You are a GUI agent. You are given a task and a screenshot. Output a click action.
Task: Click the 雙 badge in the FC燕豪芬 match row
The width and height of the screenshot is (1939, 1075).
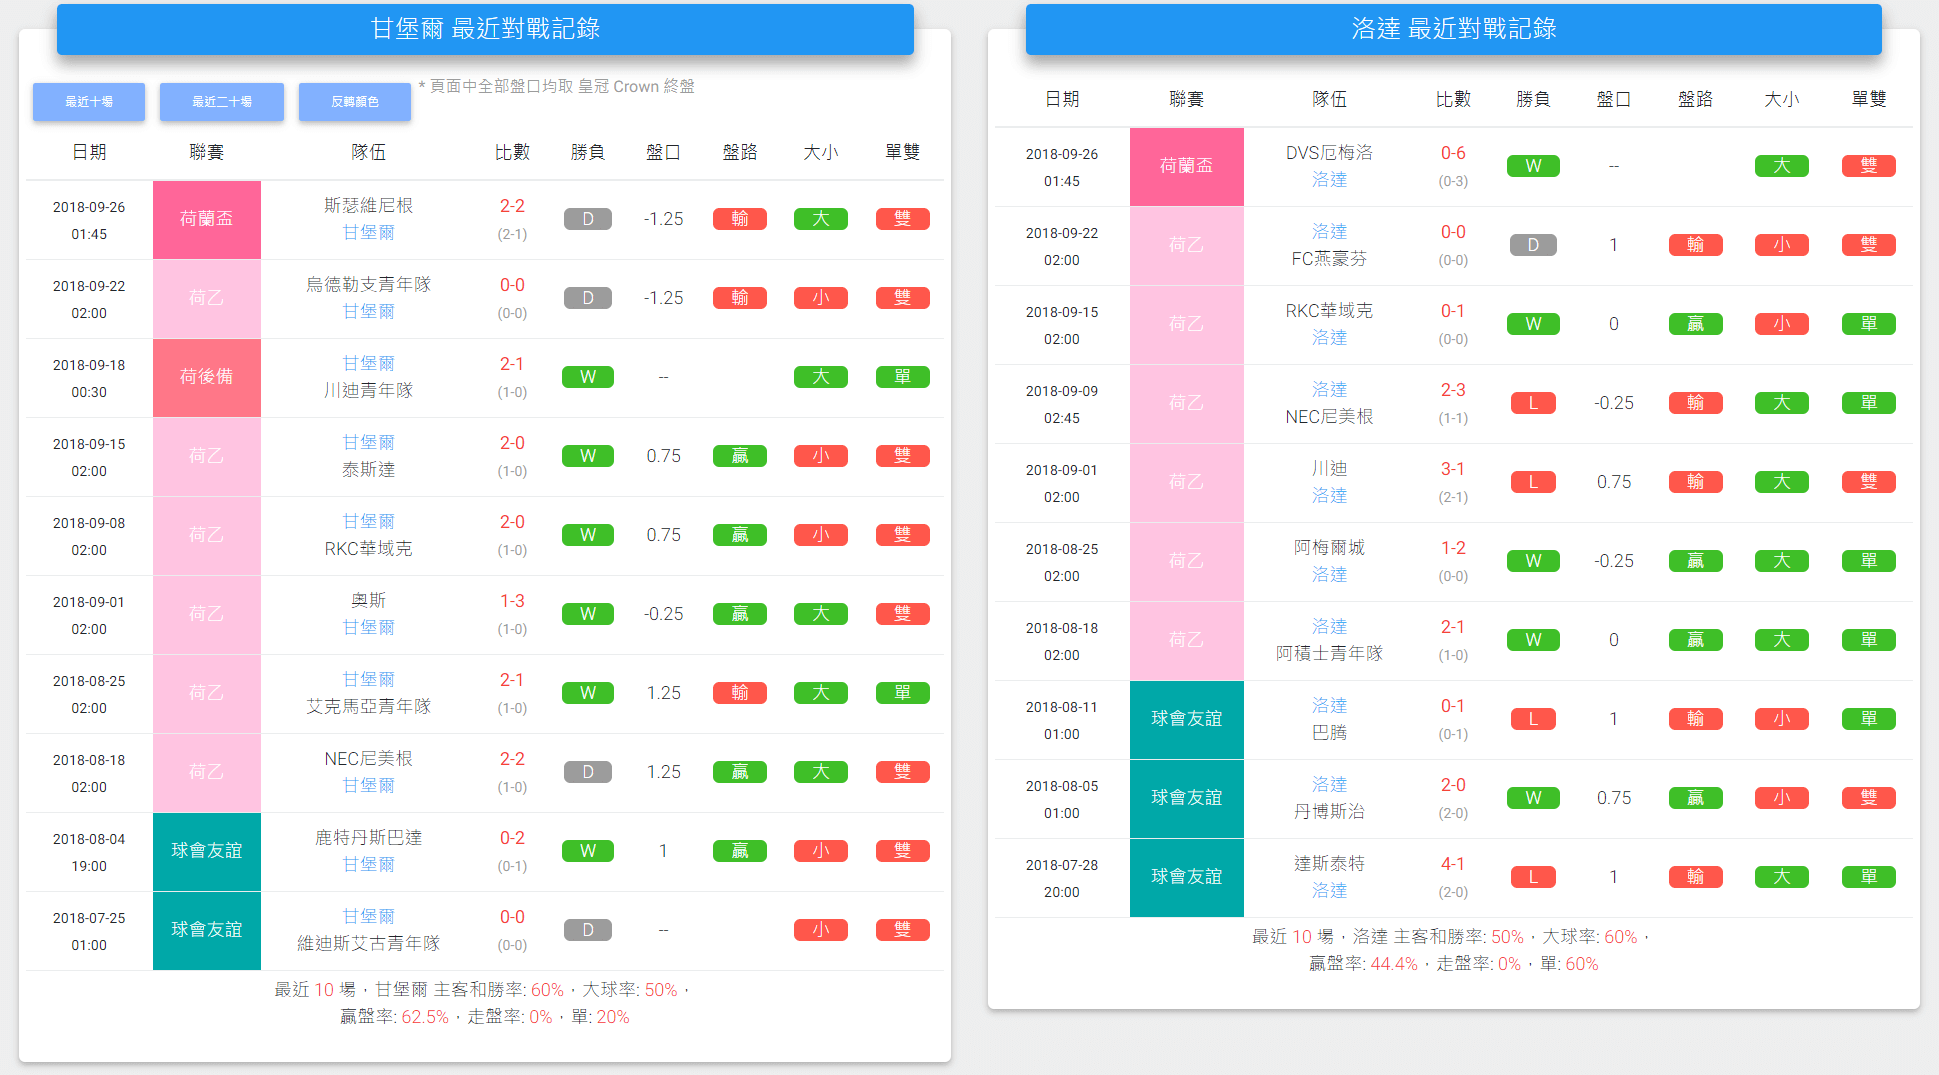coord(1868,244)
